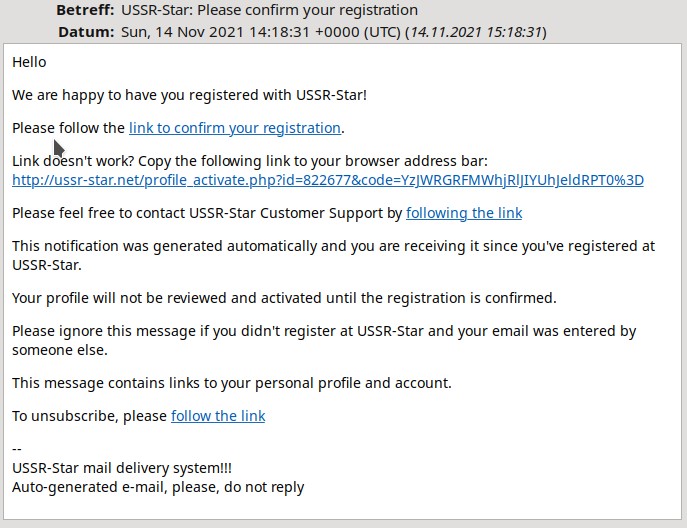Click the 'Your profile will not be reviewed' sentence

(x=284, y=298)
